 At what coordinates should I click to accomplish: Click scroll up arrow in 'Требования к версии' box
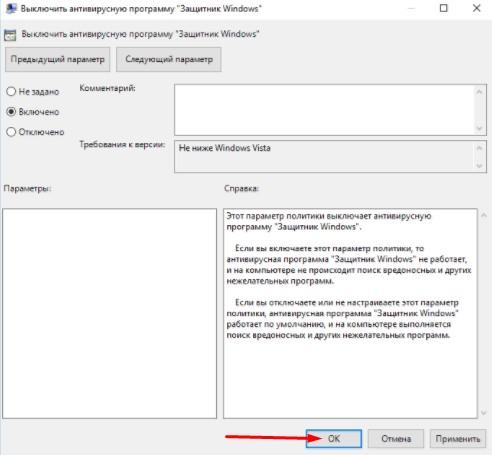coord(480,148)
